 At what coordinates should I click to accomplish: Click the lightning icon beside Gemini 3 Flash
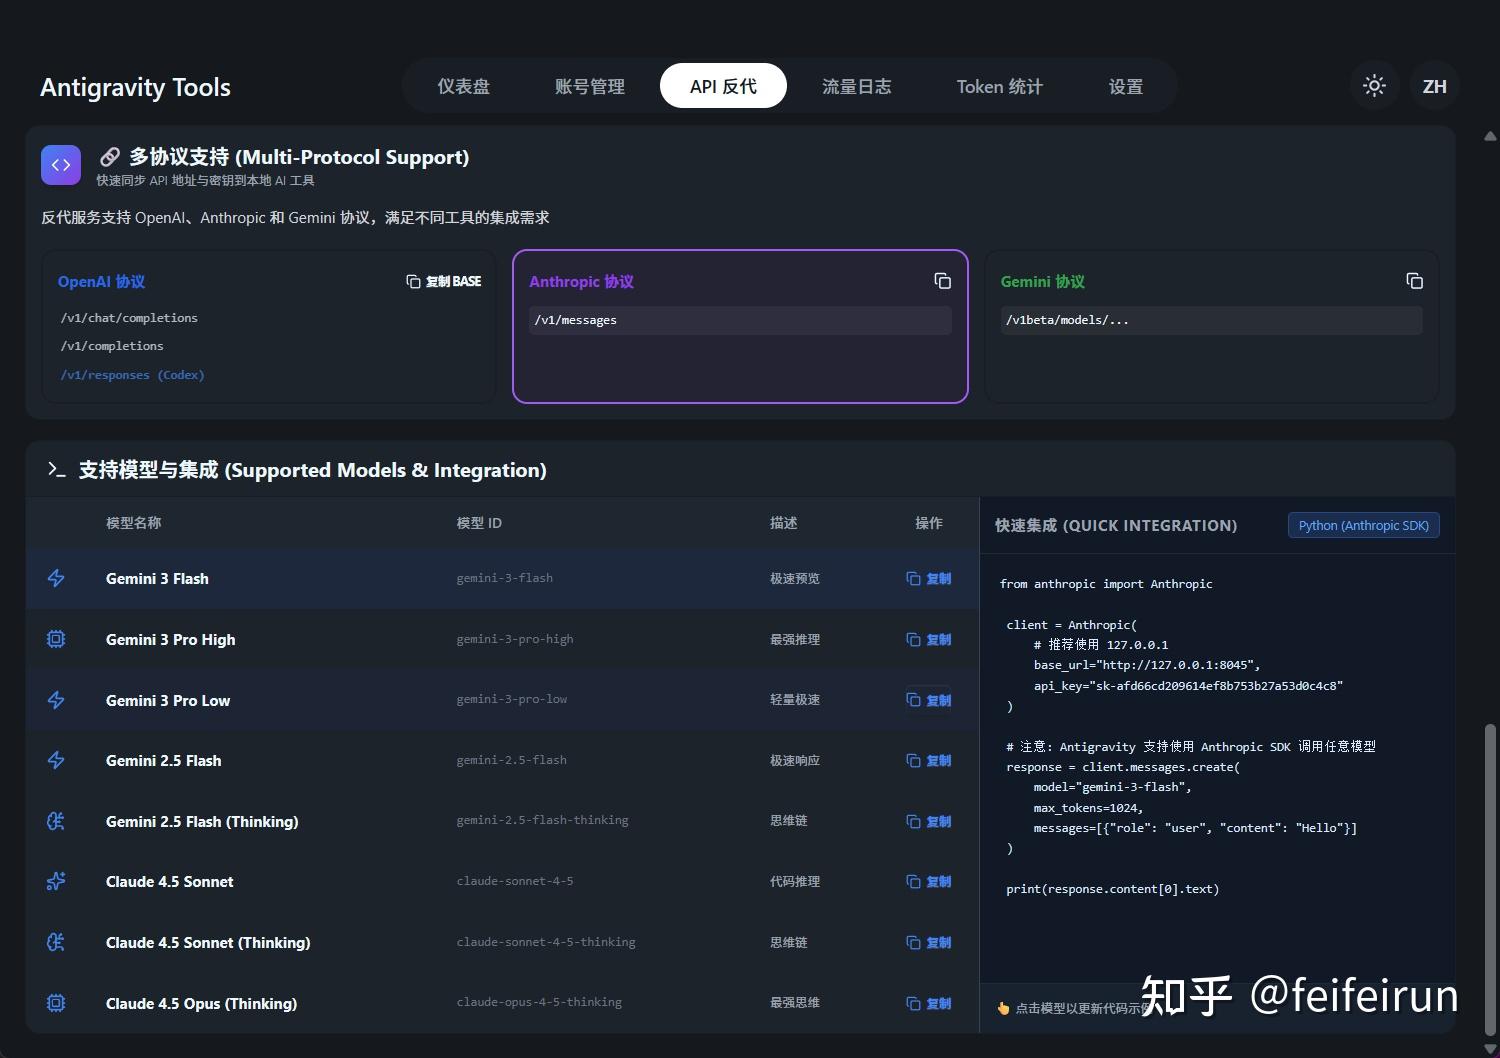pos(56,578)
